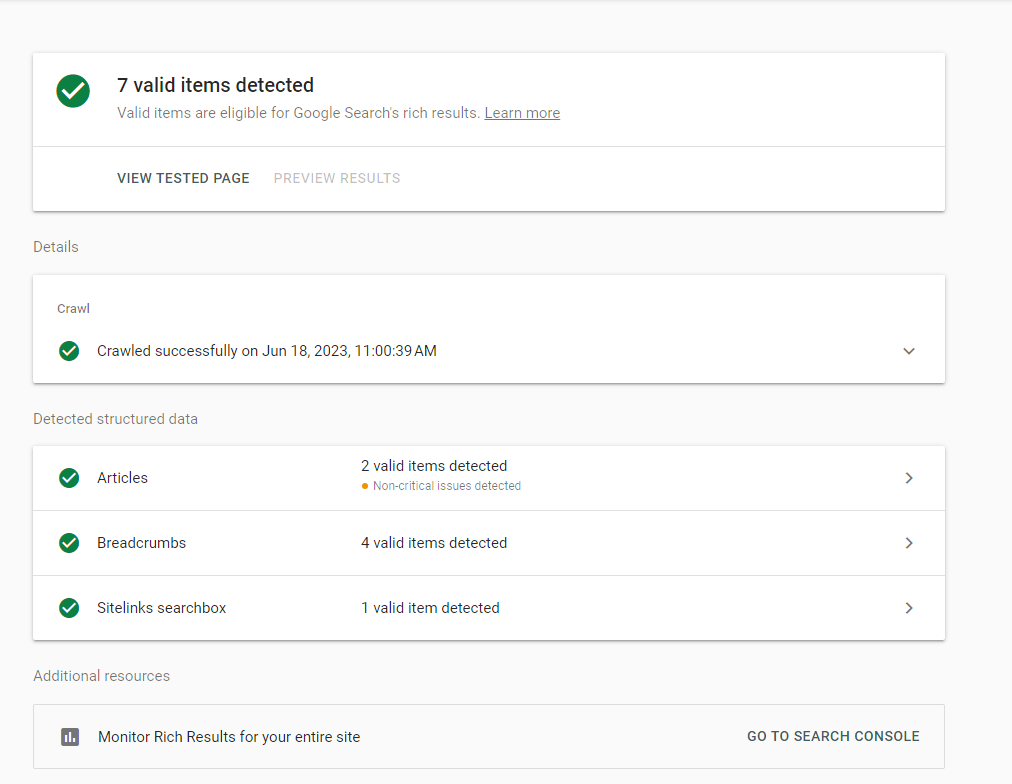Open Breadcrumbs details via right chevron
Image resolution: width=1012 pixels, height=784 pixels.
coord(909,543)
